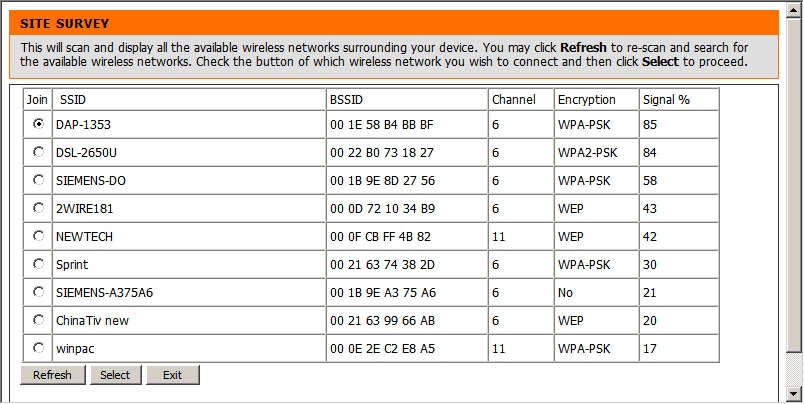Image resolution: width=804 pixels, height=404 pixels.
Task: Click the Exit button
Action: pos(172,375)
